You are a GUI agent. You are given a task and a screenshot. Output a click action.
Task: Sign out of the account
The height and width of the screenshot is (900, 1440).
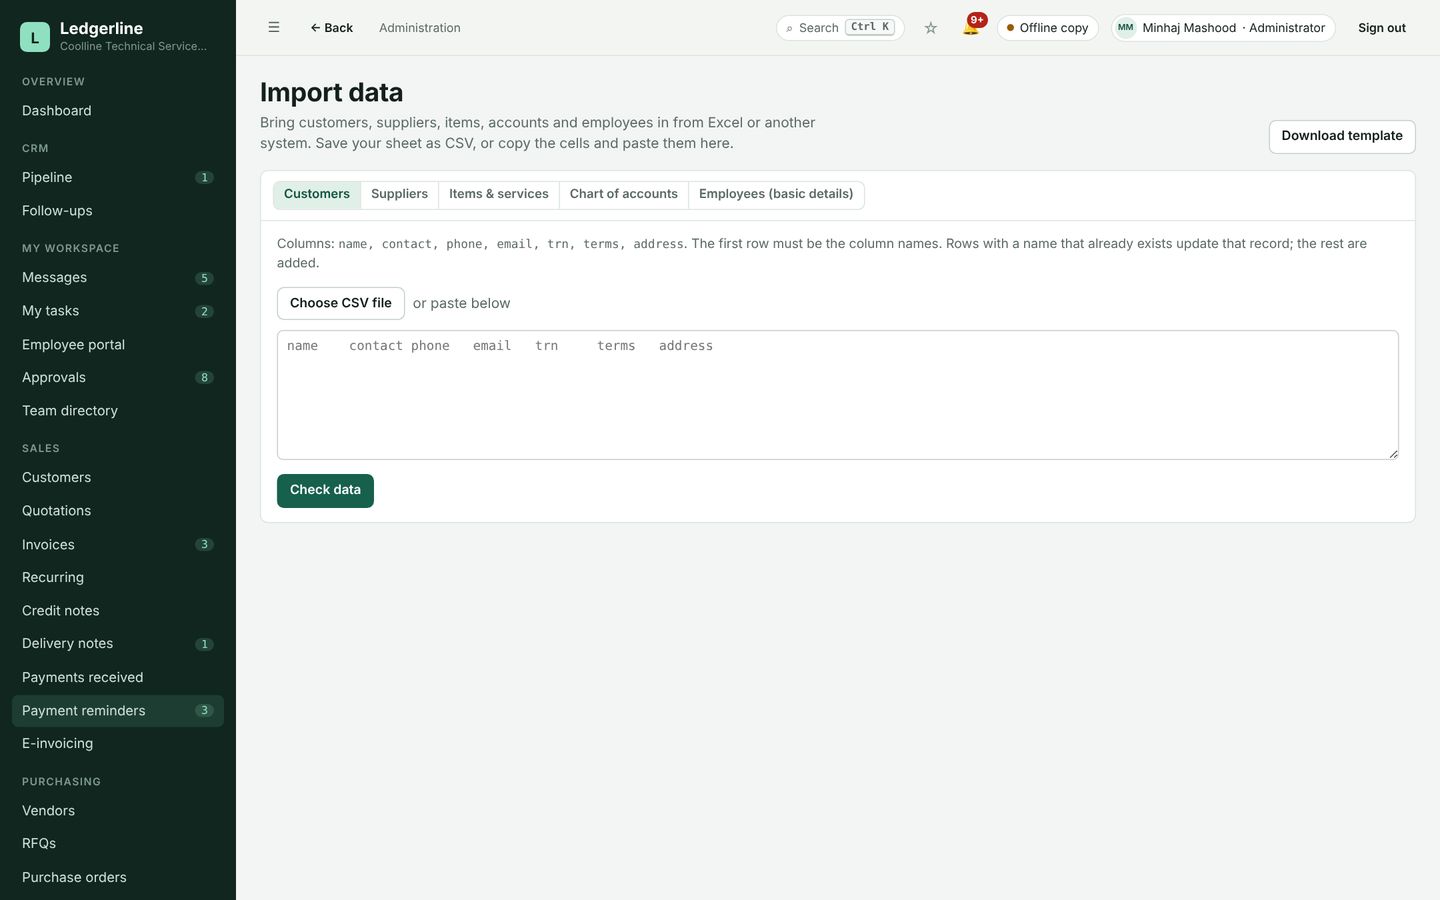pyautogui.click(x=1382, y=28)
